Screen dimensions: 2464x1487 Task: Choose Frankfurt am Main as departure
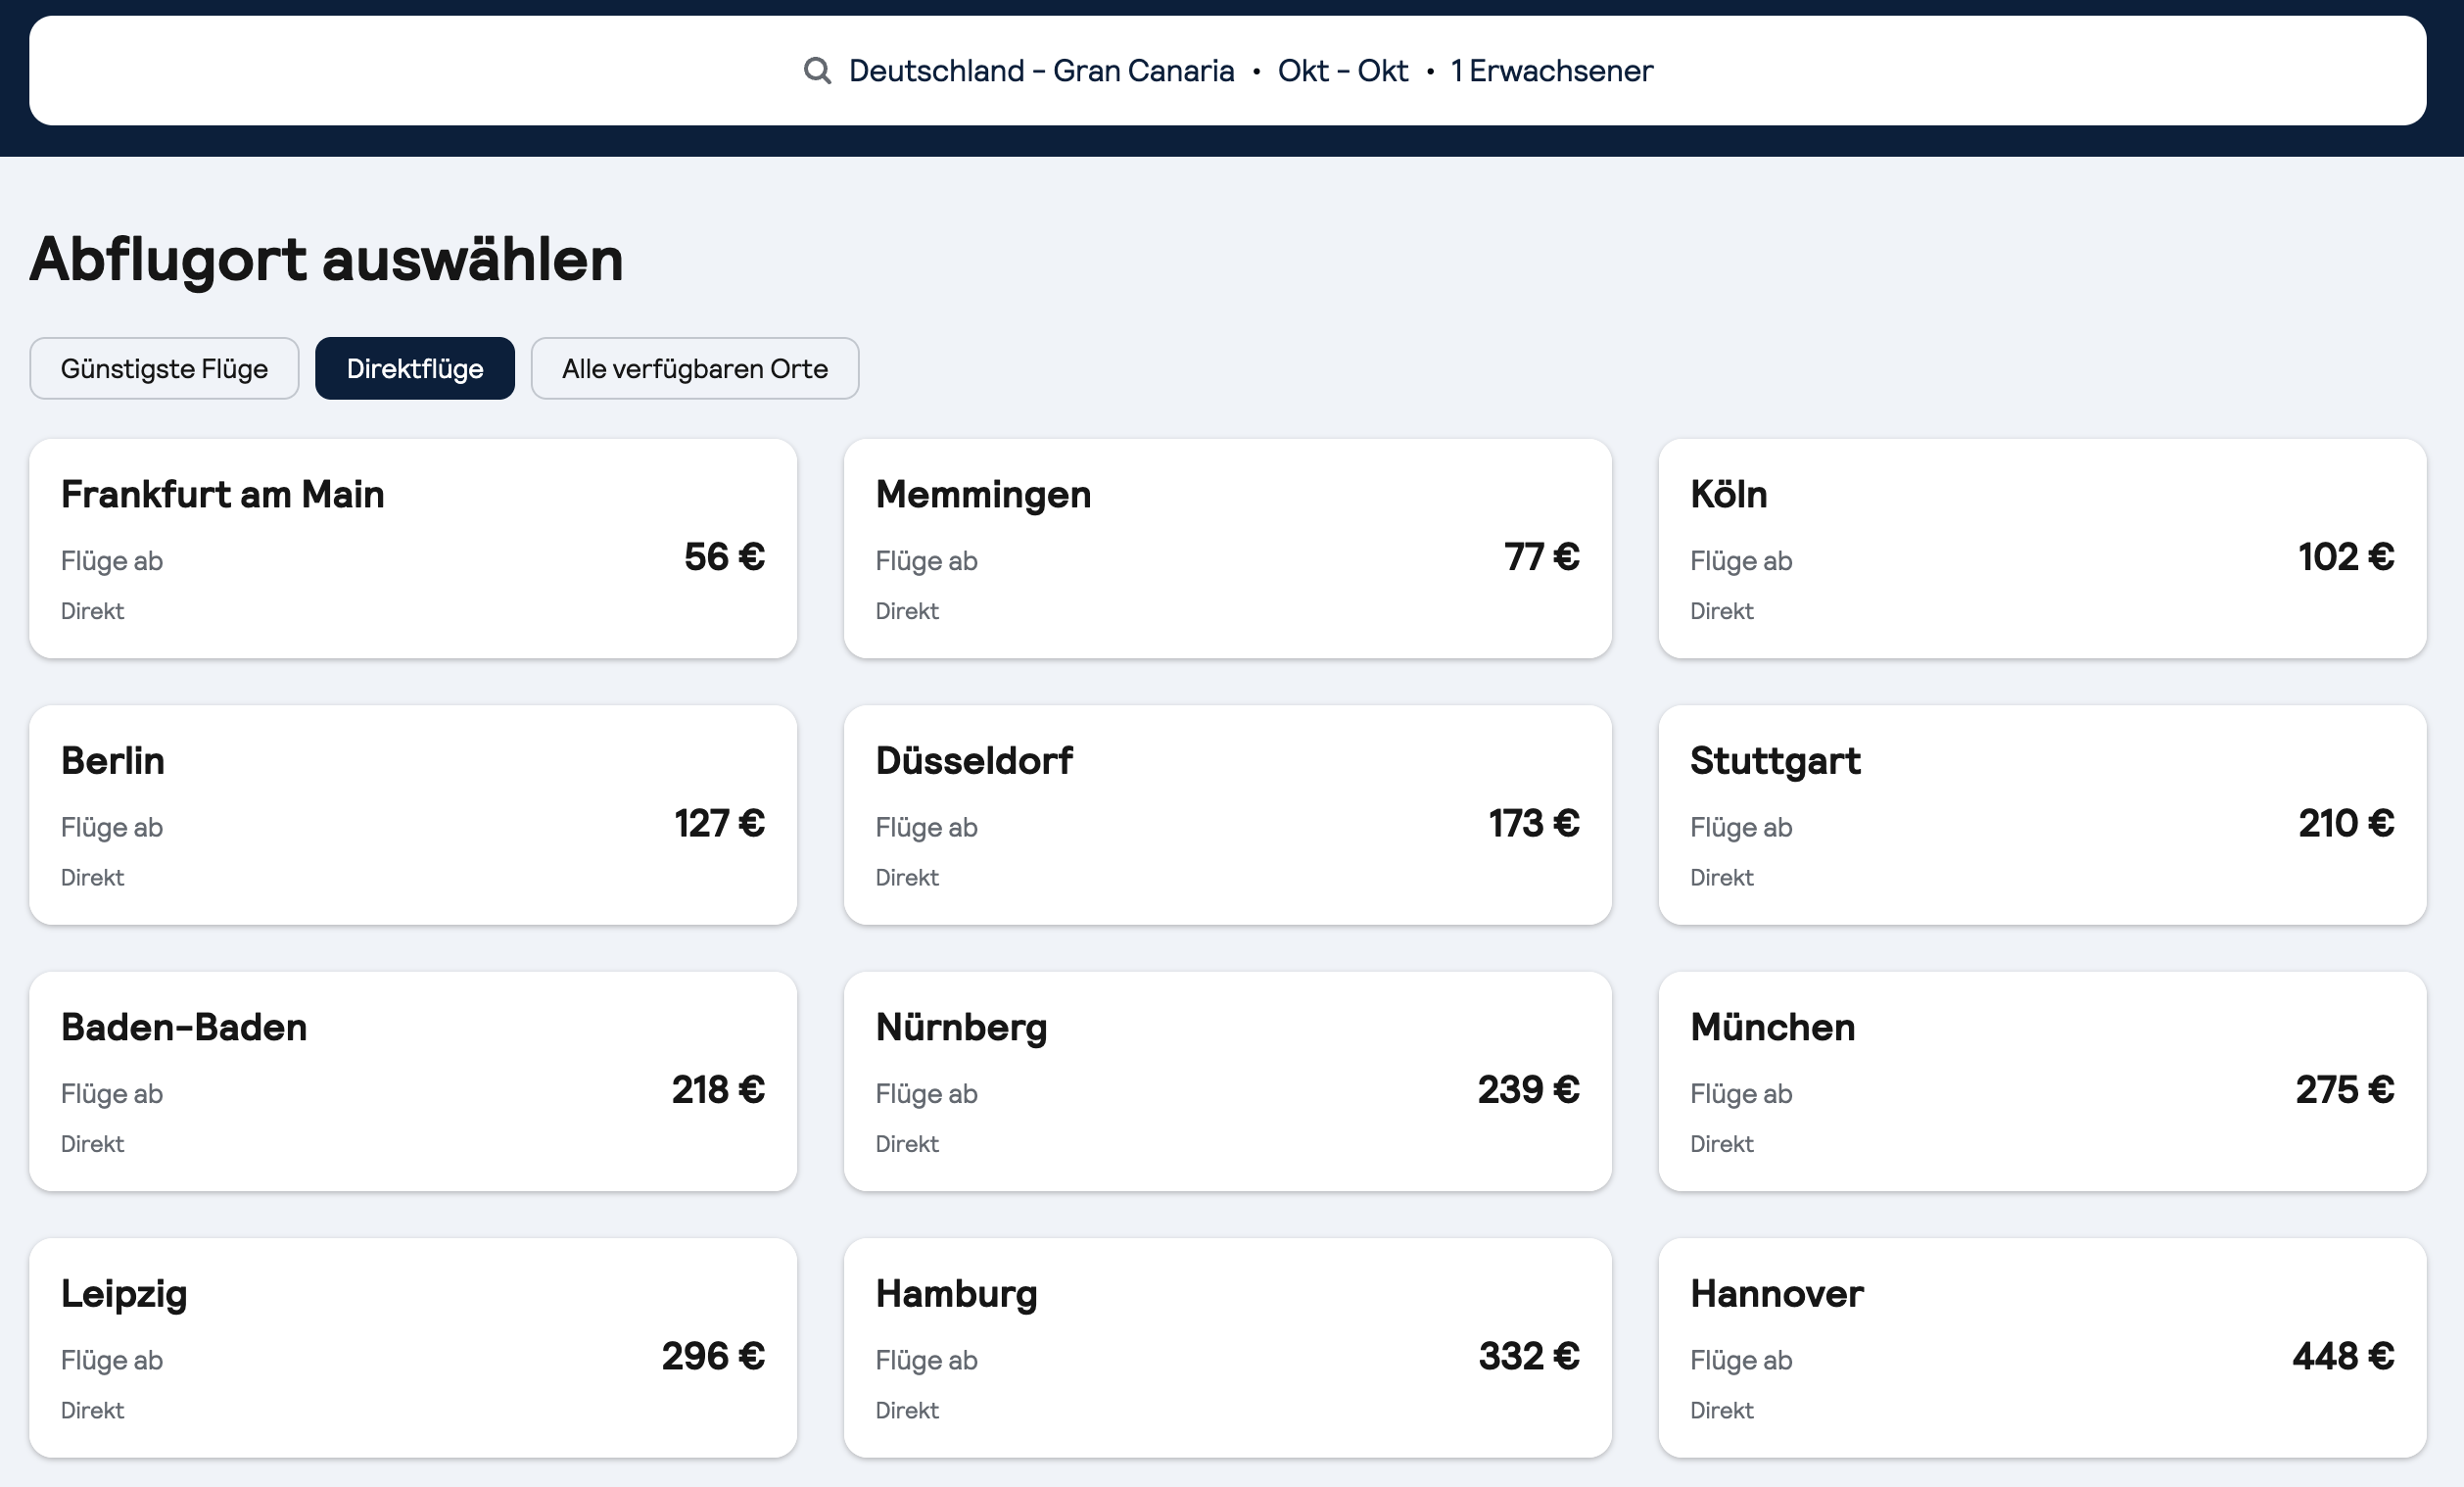click(x=413, y=549)
